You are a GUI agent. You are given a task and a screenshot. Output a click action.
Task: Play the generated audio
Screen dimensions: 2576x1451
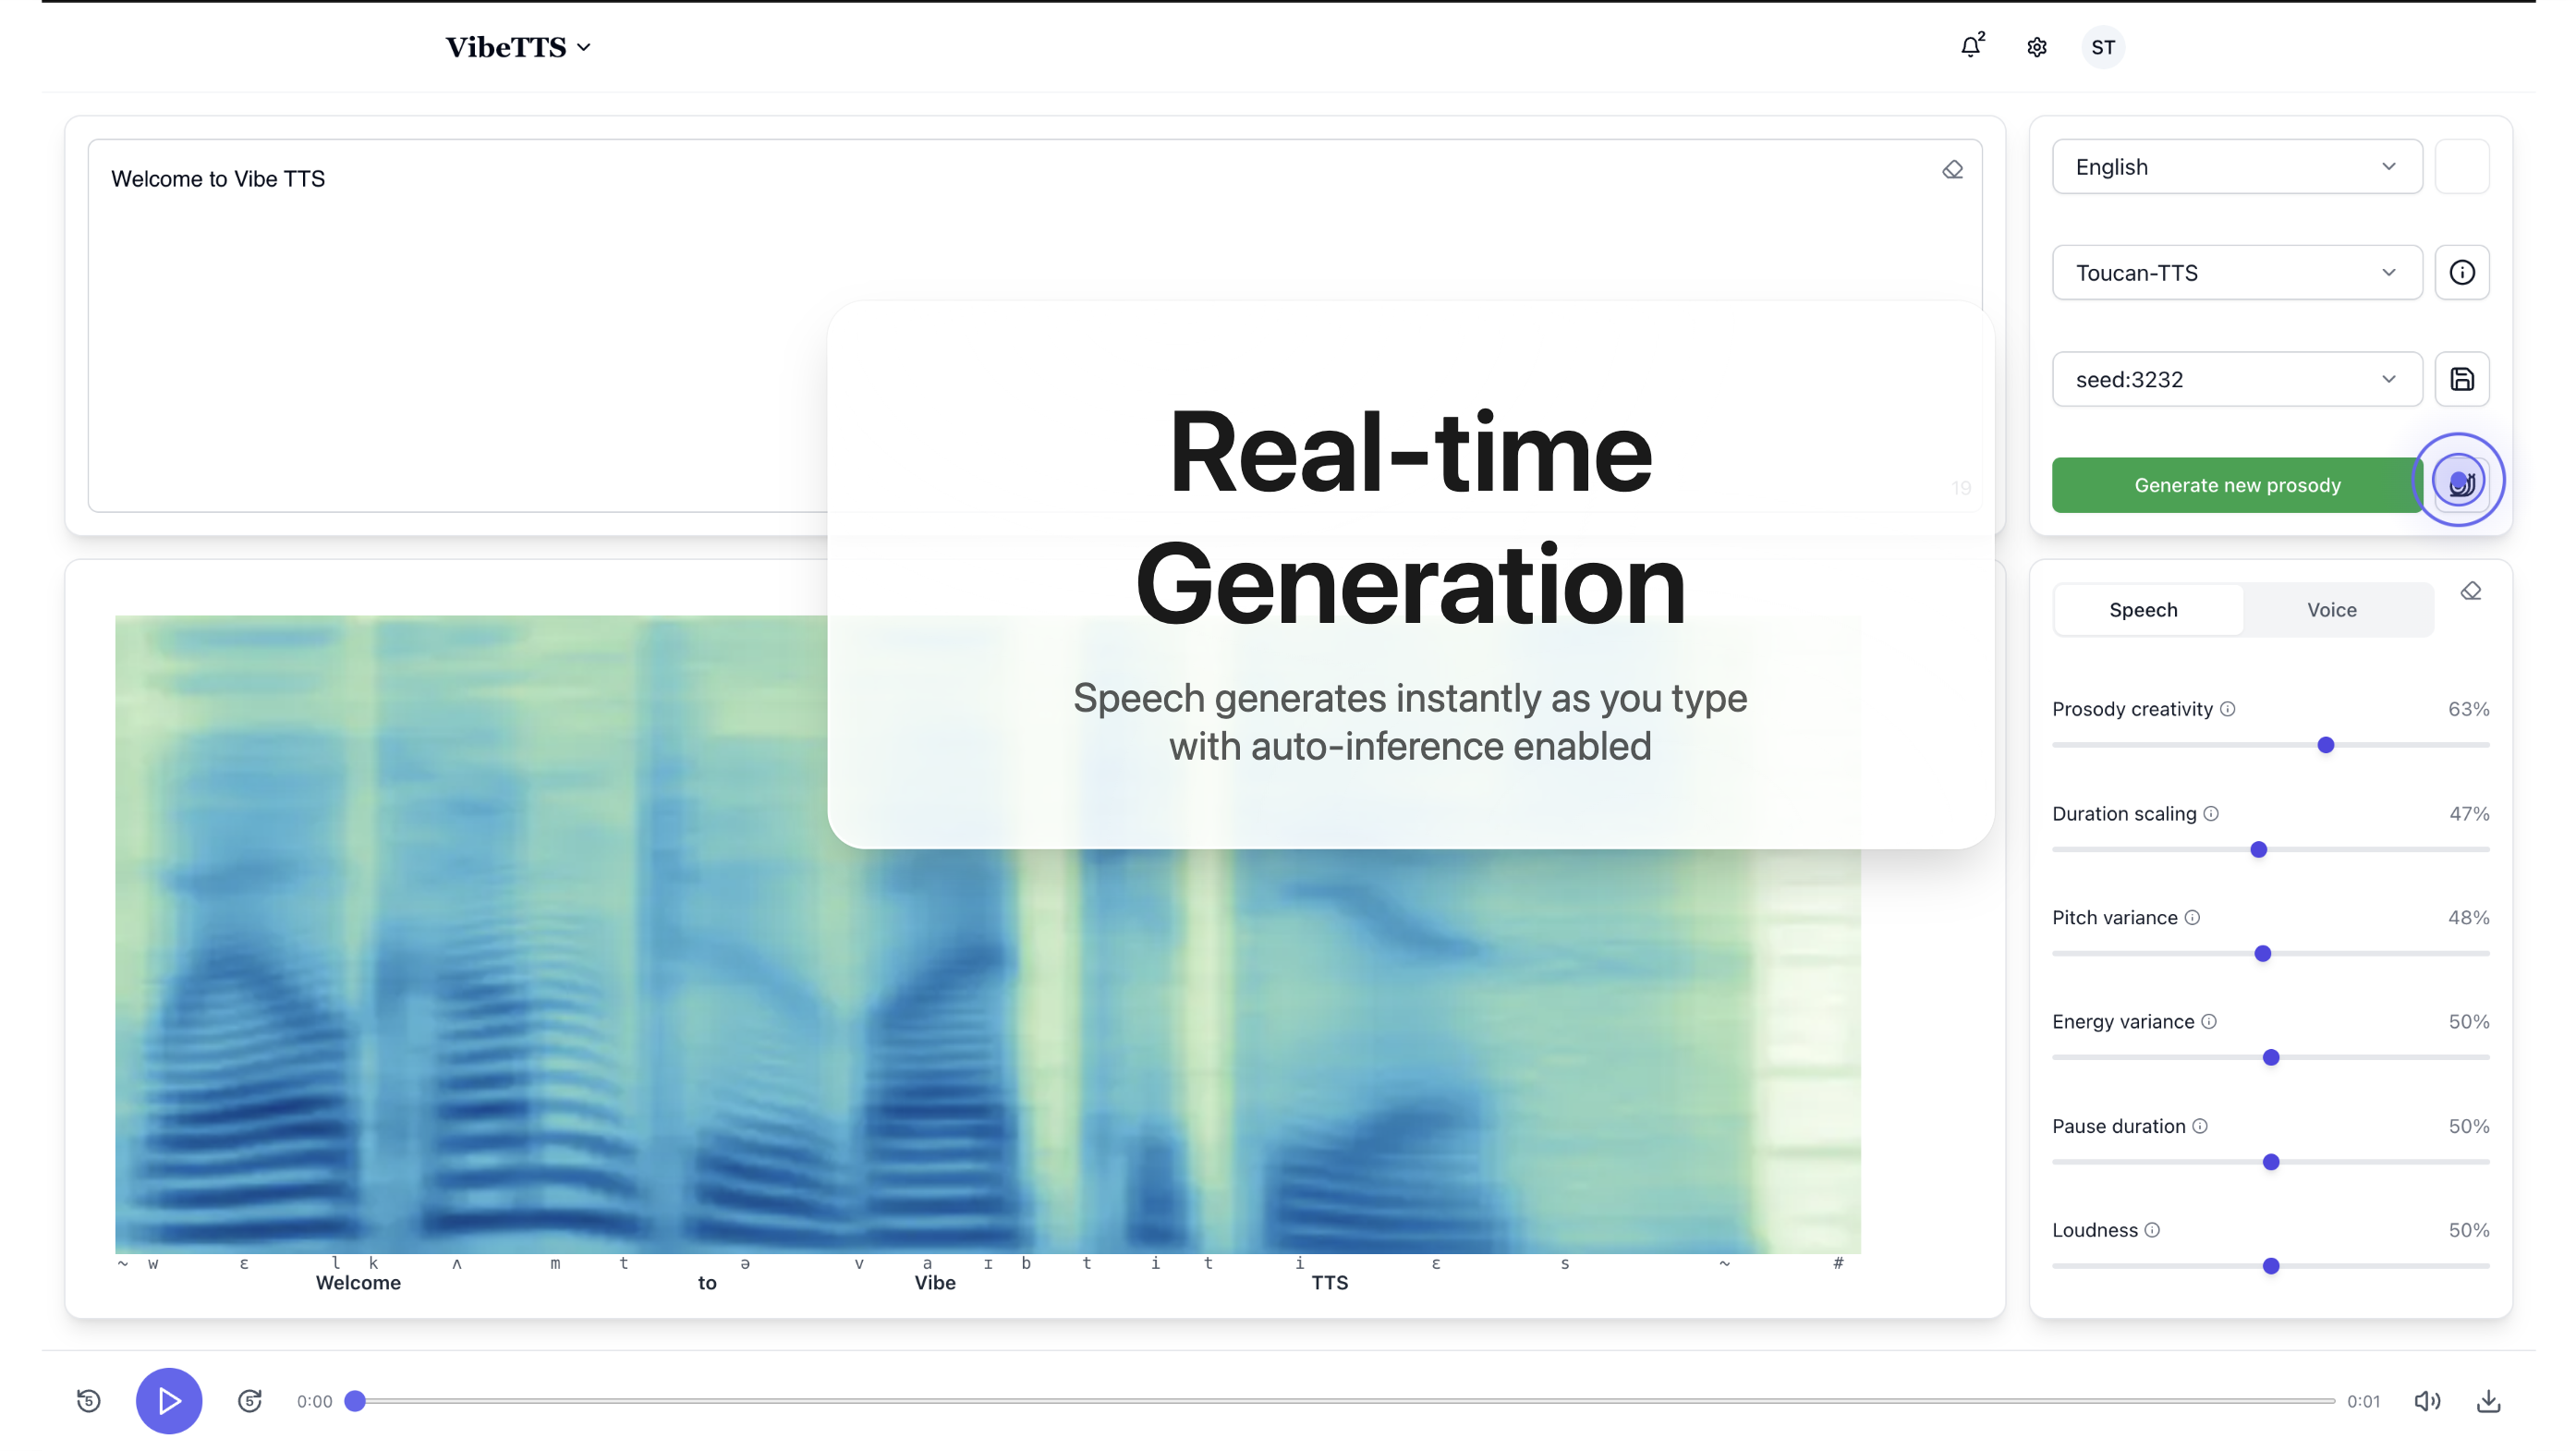coord(169,1401)
